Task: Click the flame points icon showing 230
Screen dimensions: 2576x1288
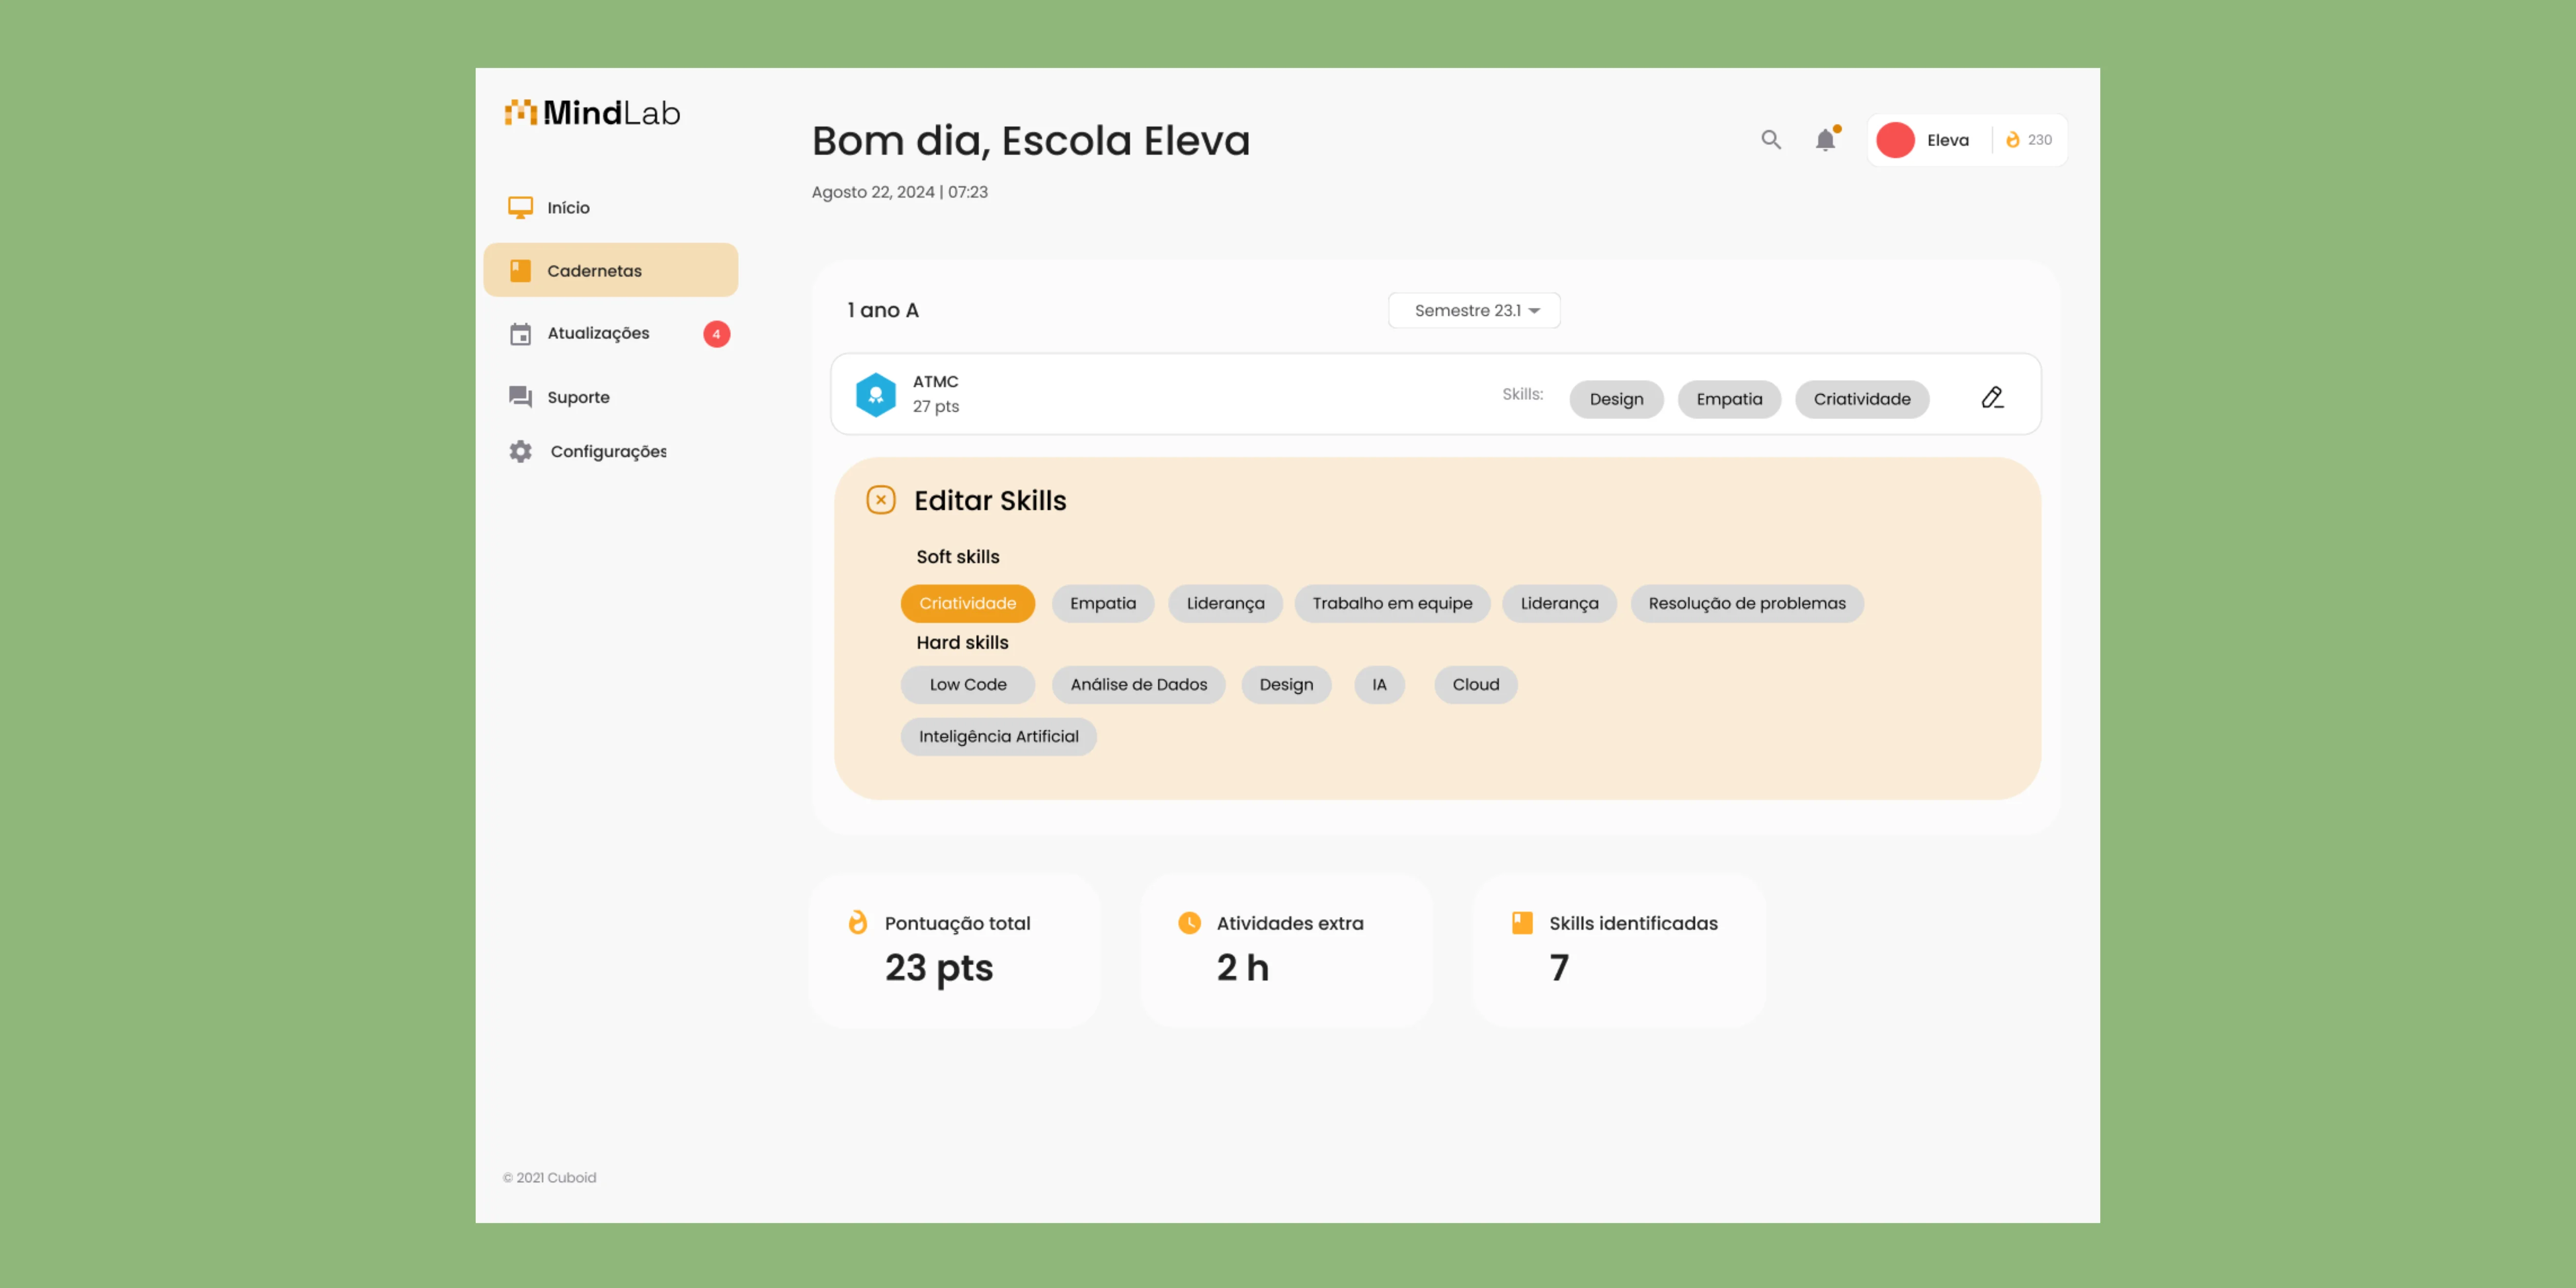Action: pos(2013,140)
